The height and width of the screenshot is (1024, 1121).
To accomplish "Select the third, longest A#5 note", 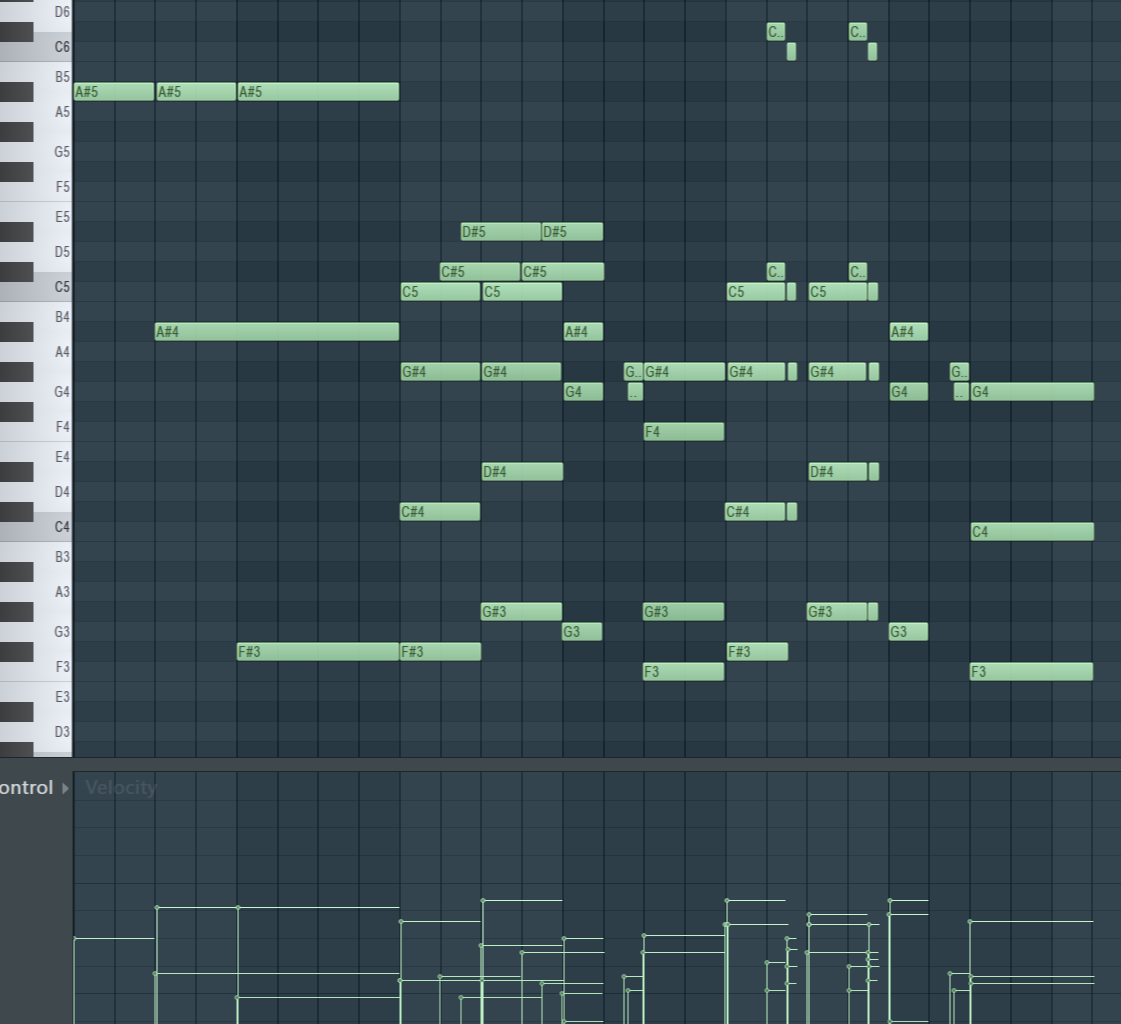I will tap(318, 92).
